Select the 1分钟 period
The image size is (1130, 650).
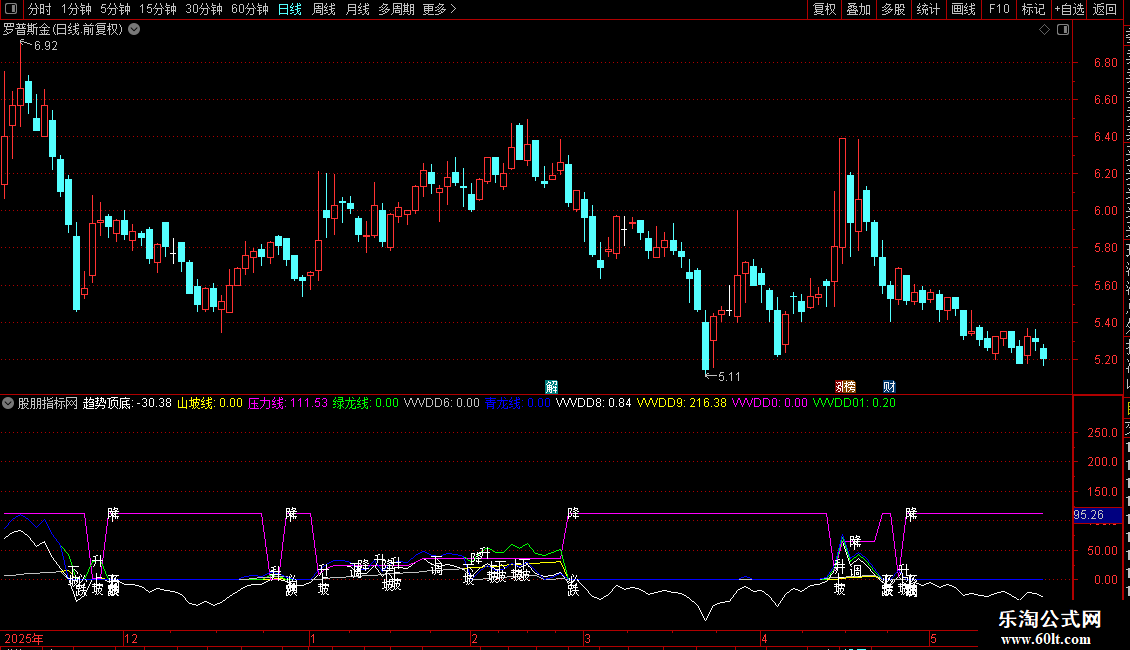(x=76, y=9)
